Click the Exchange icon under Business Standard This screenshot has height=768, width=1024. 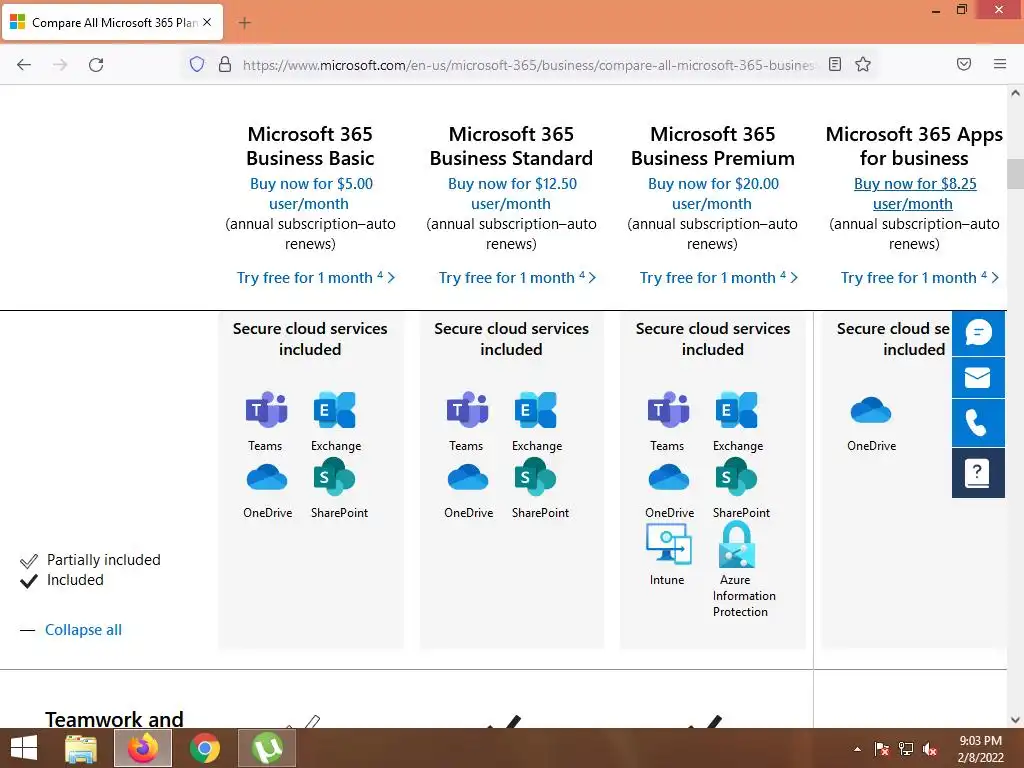536,410
